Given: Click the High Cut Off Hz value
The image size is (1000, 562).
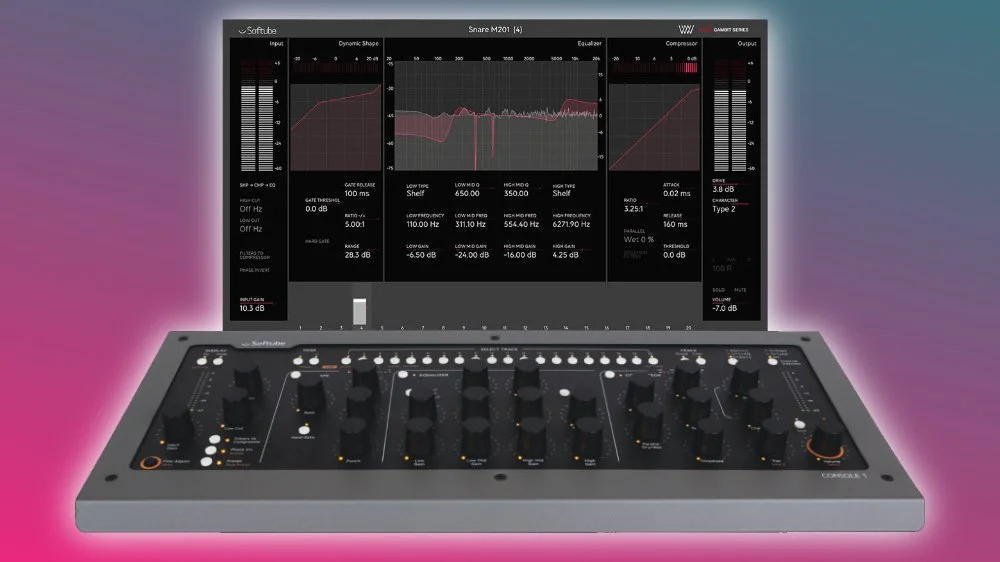Looking at the screenshot, I should (x=251, y=209).
